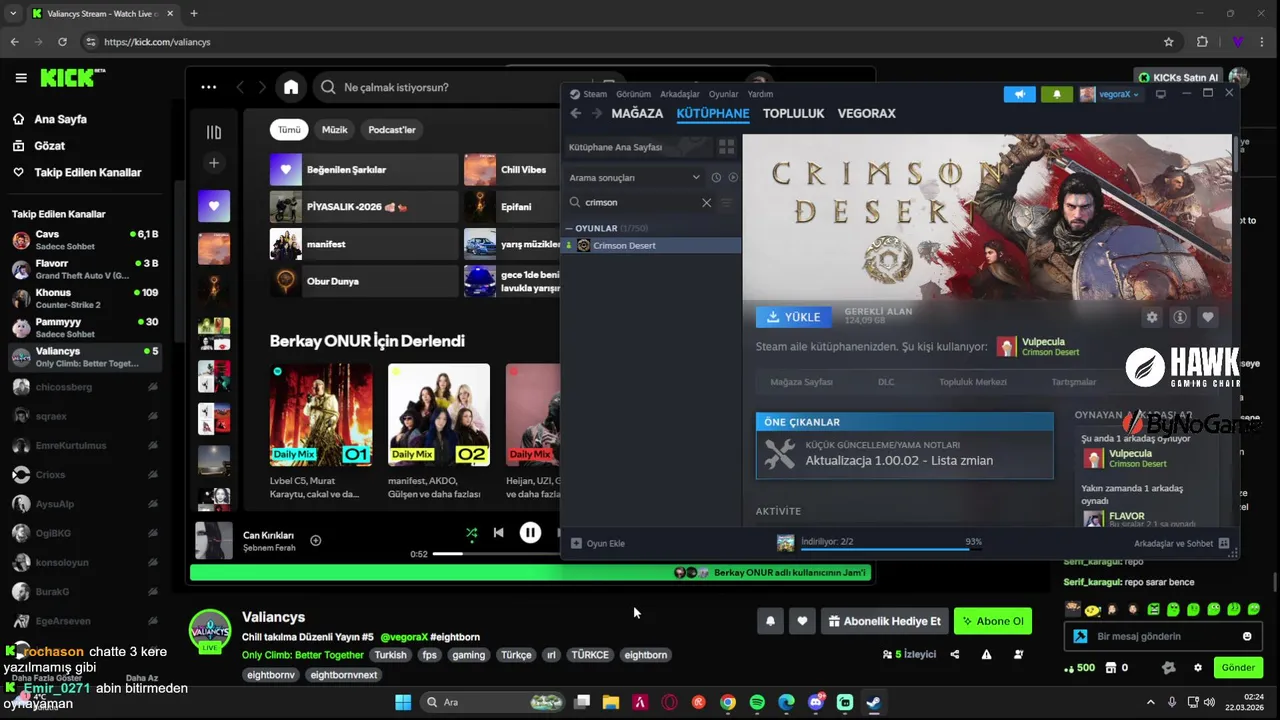Open VEGORAX profile tab in Steam
1280x720 pixels.
pyautogui.click(x=867, y=114)
